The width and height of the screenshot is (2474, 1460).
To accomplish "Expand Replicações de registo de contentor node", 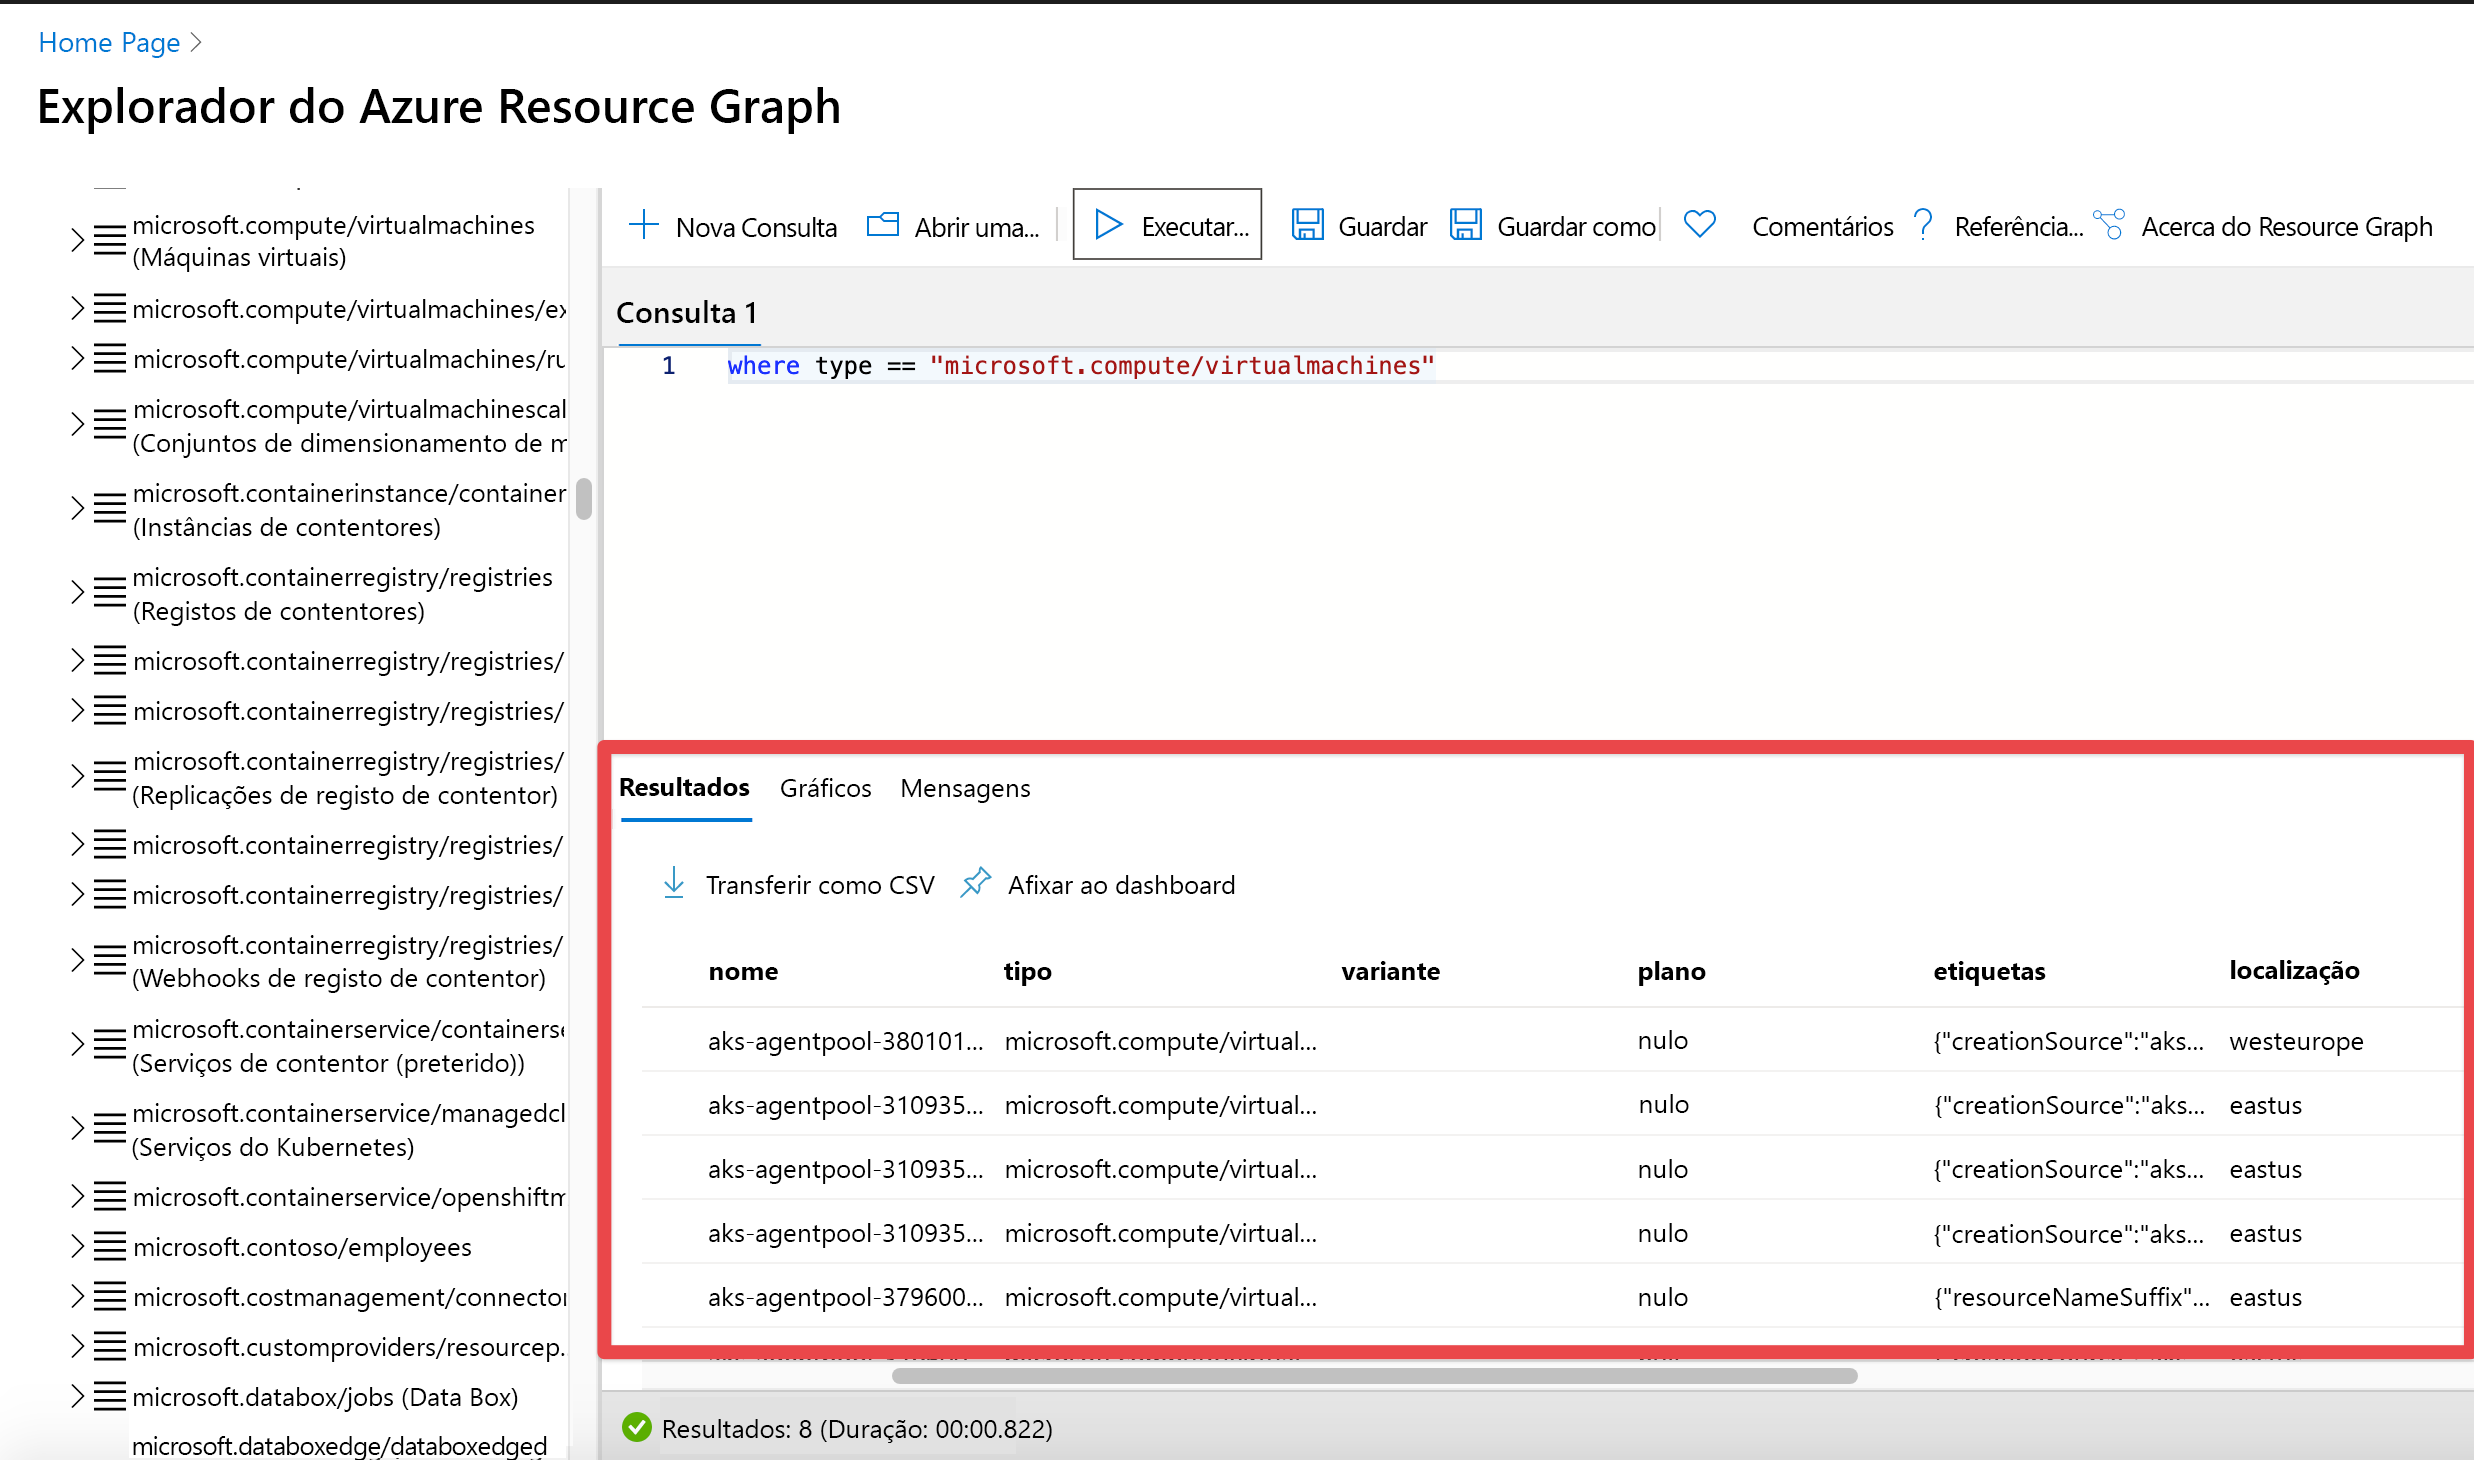I will pyautogui.click(x=77, y=777).
